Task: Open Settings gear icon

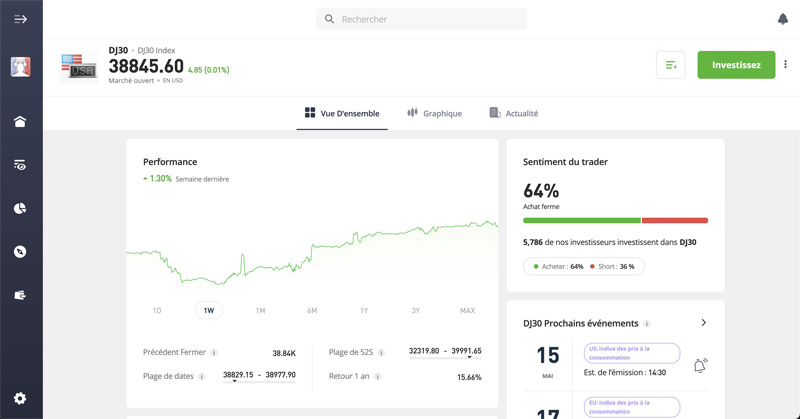Action: click(20, 398)
